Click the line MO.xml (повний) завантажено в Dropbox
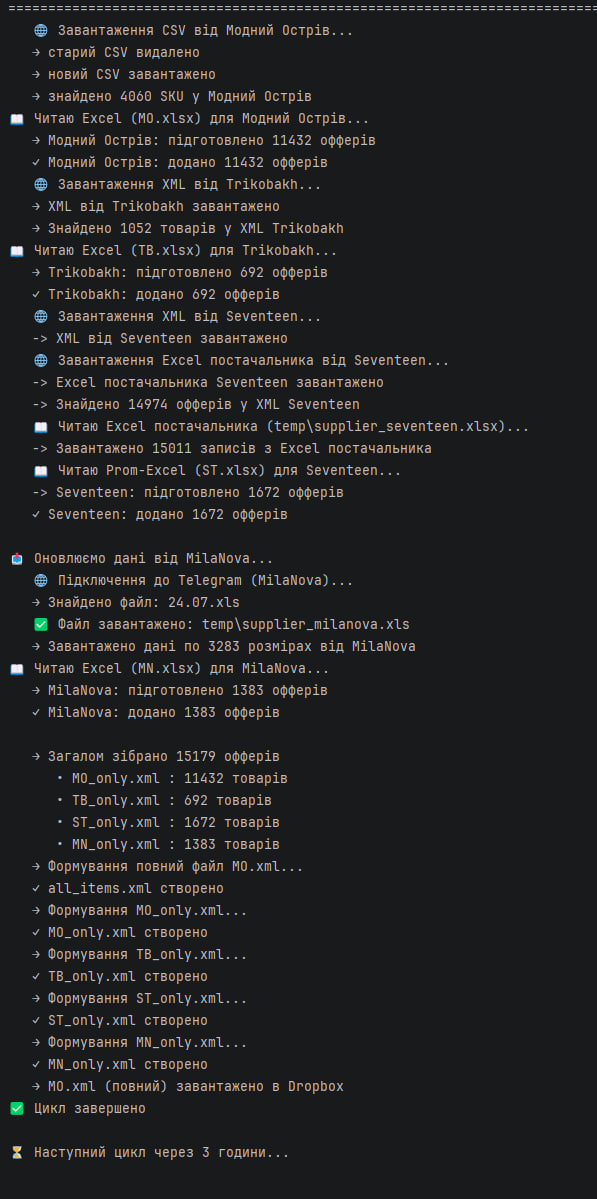The image size is (597, 1199). point(188,1087)
